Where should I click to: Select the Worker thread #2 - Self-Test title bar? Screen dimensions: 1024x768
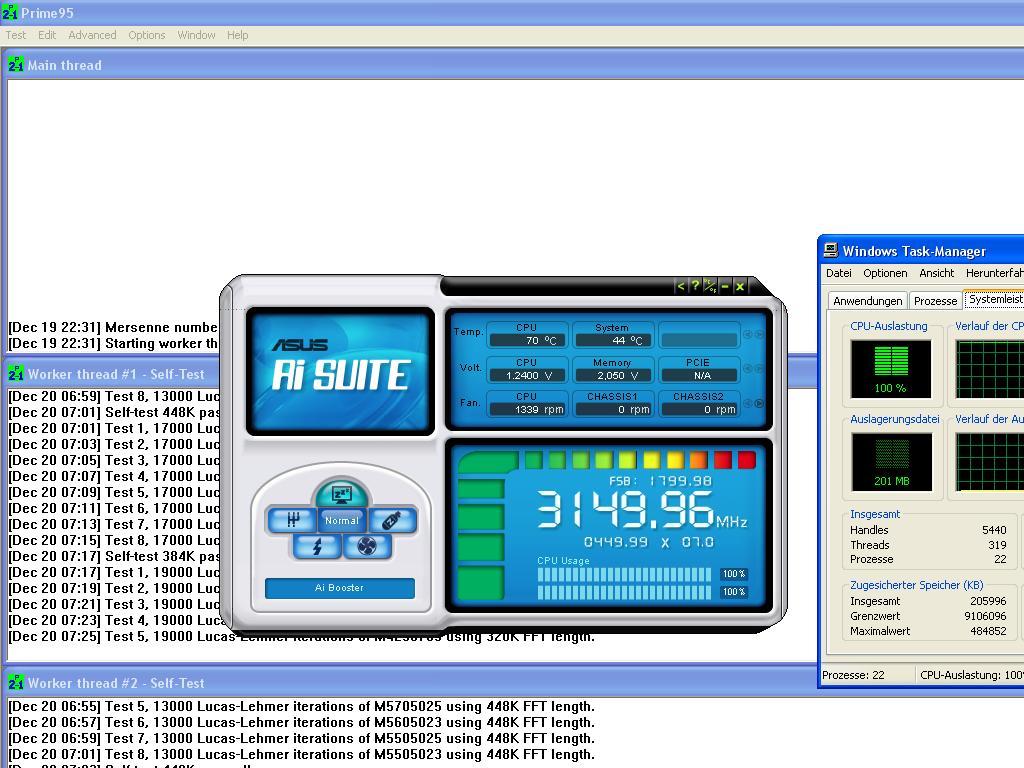click(x=411, y=683)
